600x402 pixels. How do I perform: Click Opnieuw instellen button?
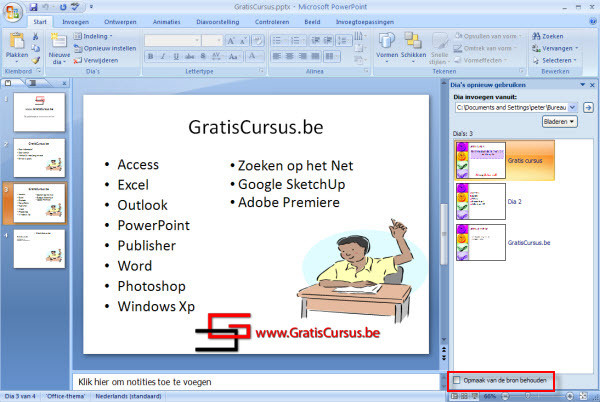click(105, 49)
